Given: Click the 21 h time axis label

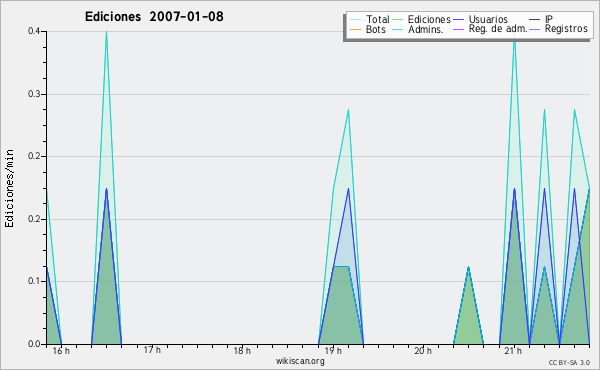Looking at the screenshot, I should pos(513,350).
